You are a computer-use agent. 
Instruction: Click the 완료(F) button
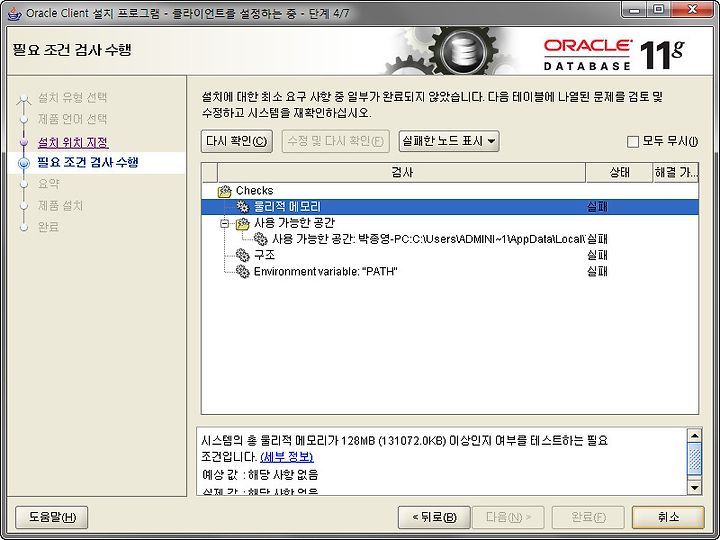point(588,517)
